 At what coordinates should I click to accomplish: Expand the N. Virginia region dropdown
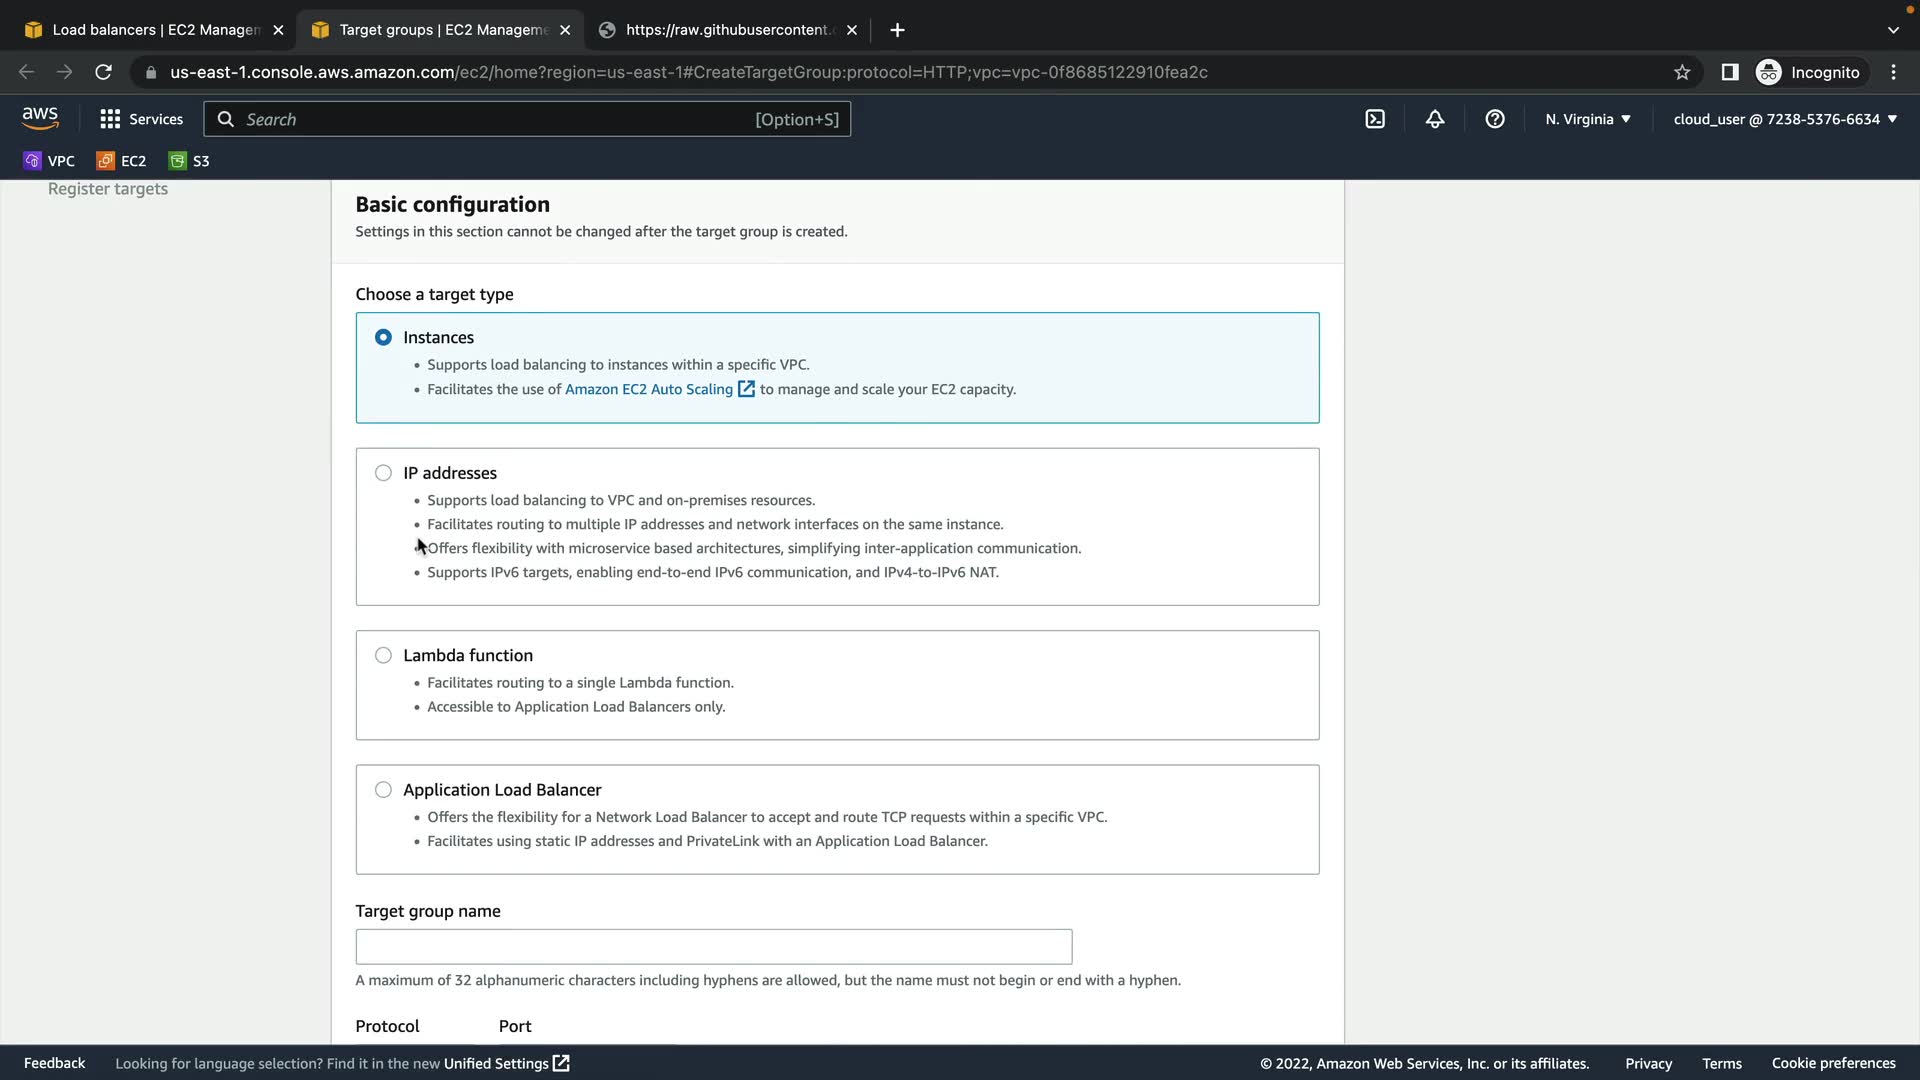pyautogui.click(x=1588, y=119)
